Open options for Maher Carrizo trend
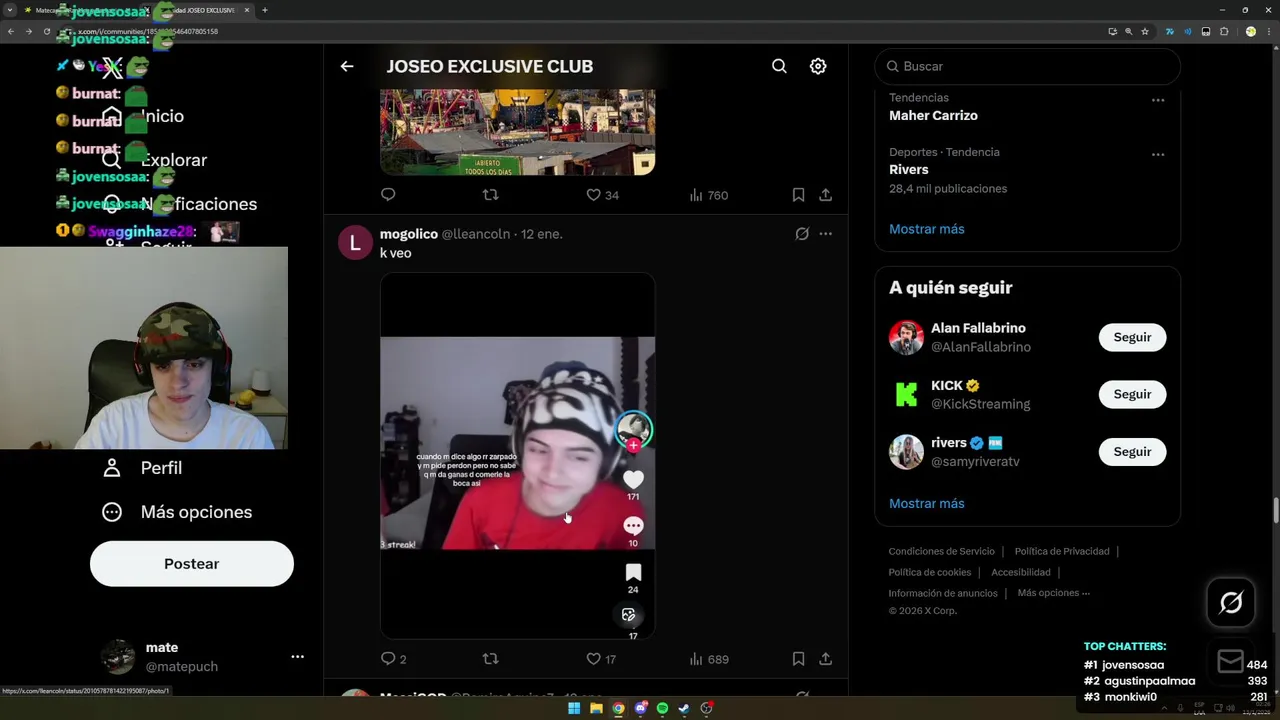This screenshot has width=1280, height=720. click(1158, 100)
